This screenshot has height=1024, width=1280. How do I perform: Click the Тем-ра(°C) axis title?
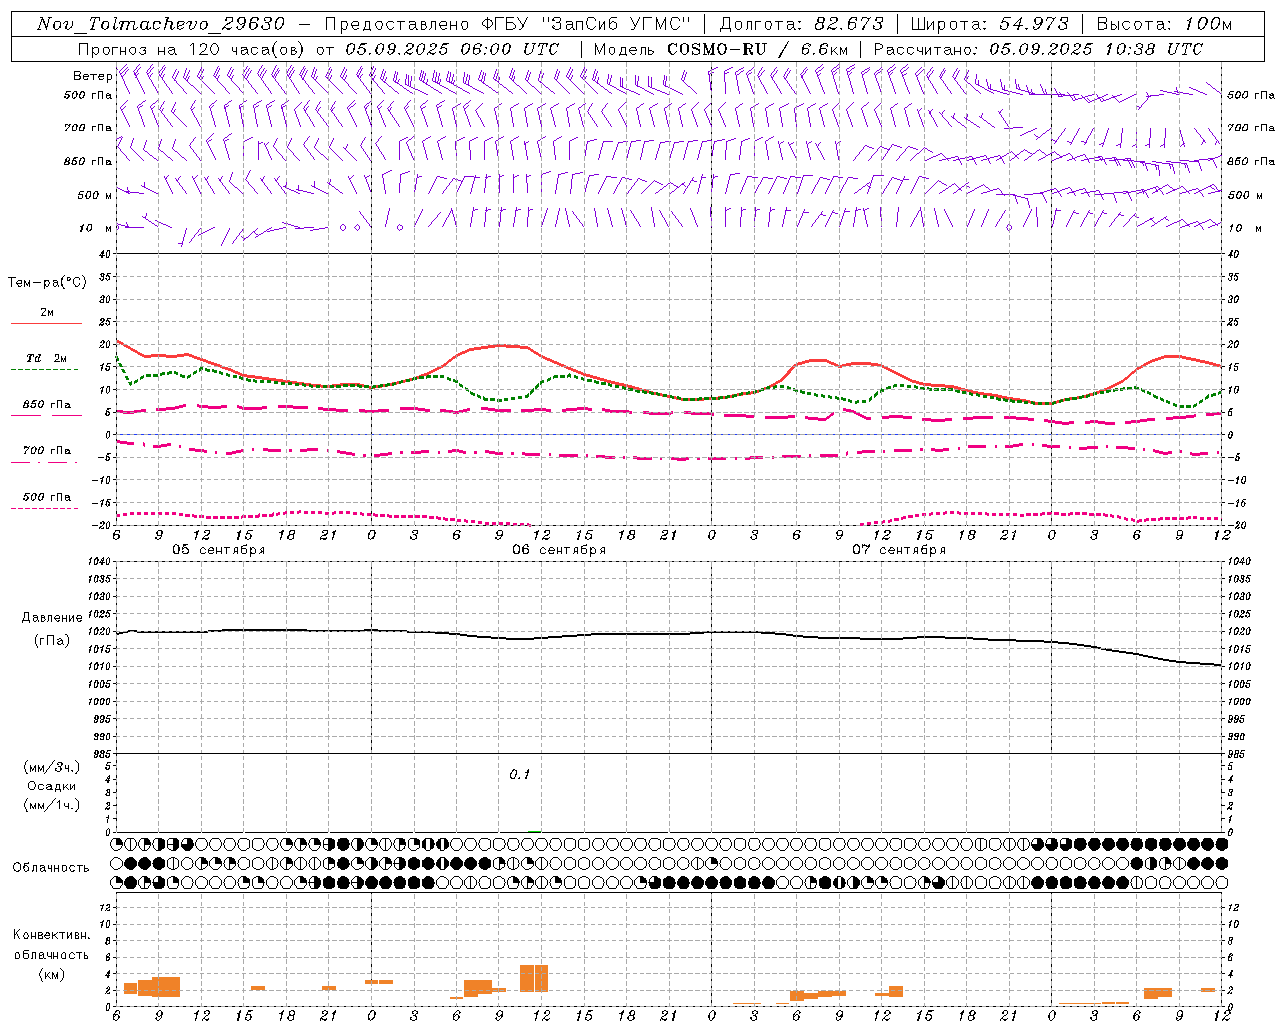click(x=47, y=283)
